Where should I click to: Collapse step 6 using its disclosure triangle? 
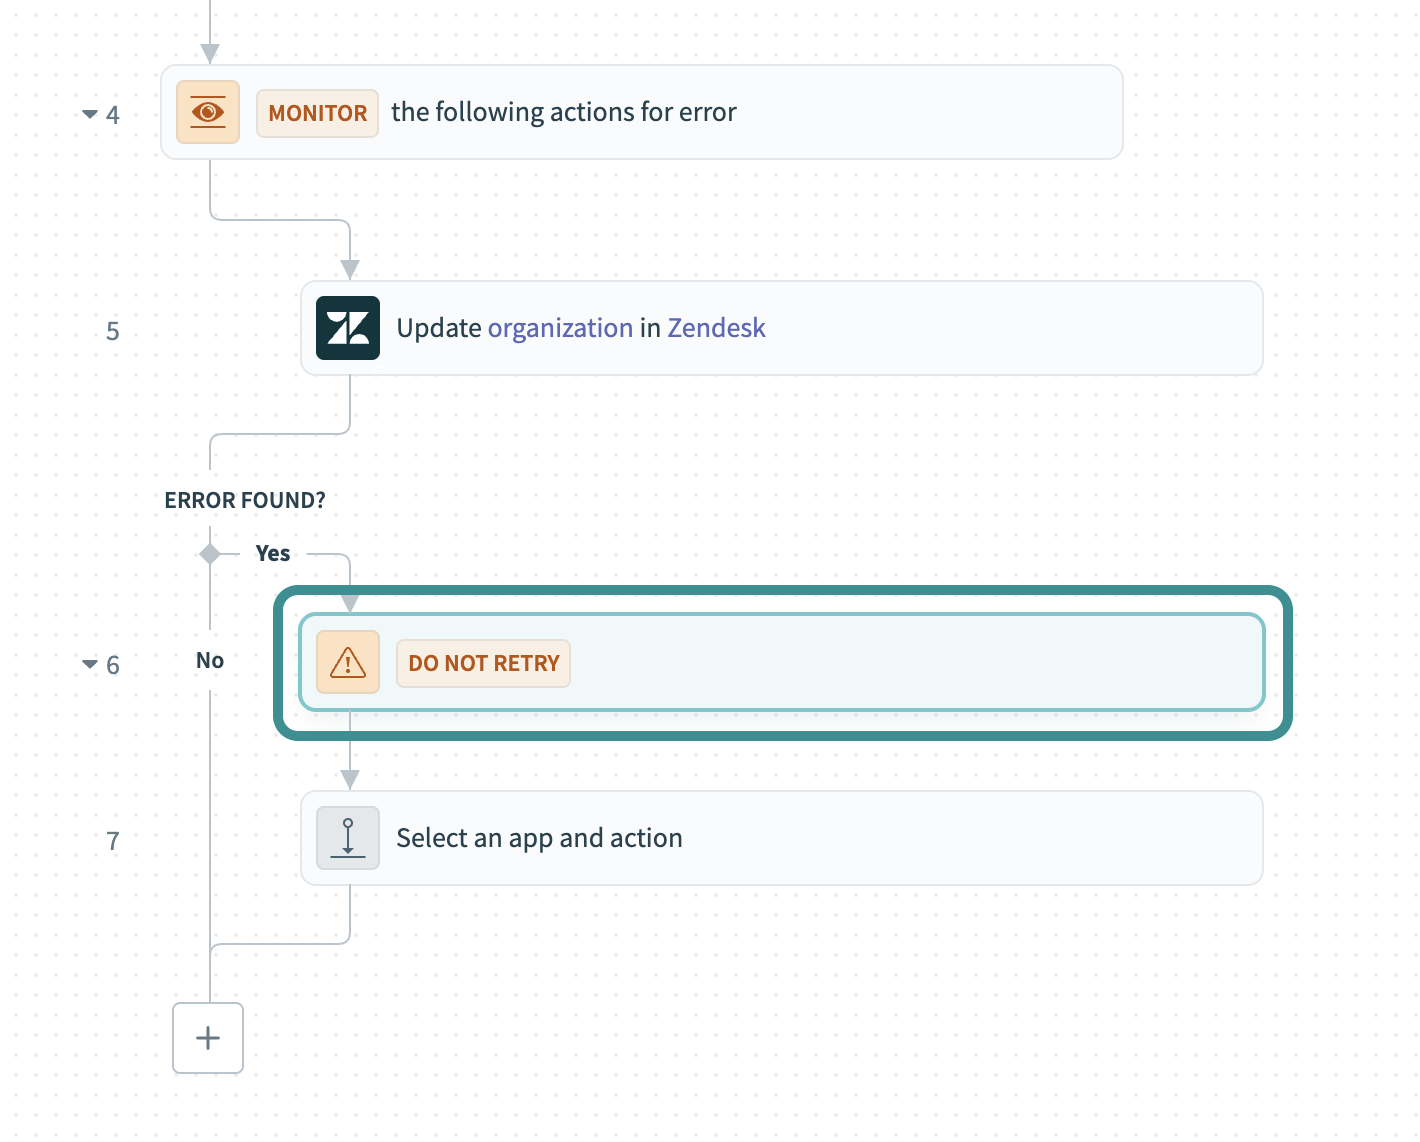tap(88, 664)
